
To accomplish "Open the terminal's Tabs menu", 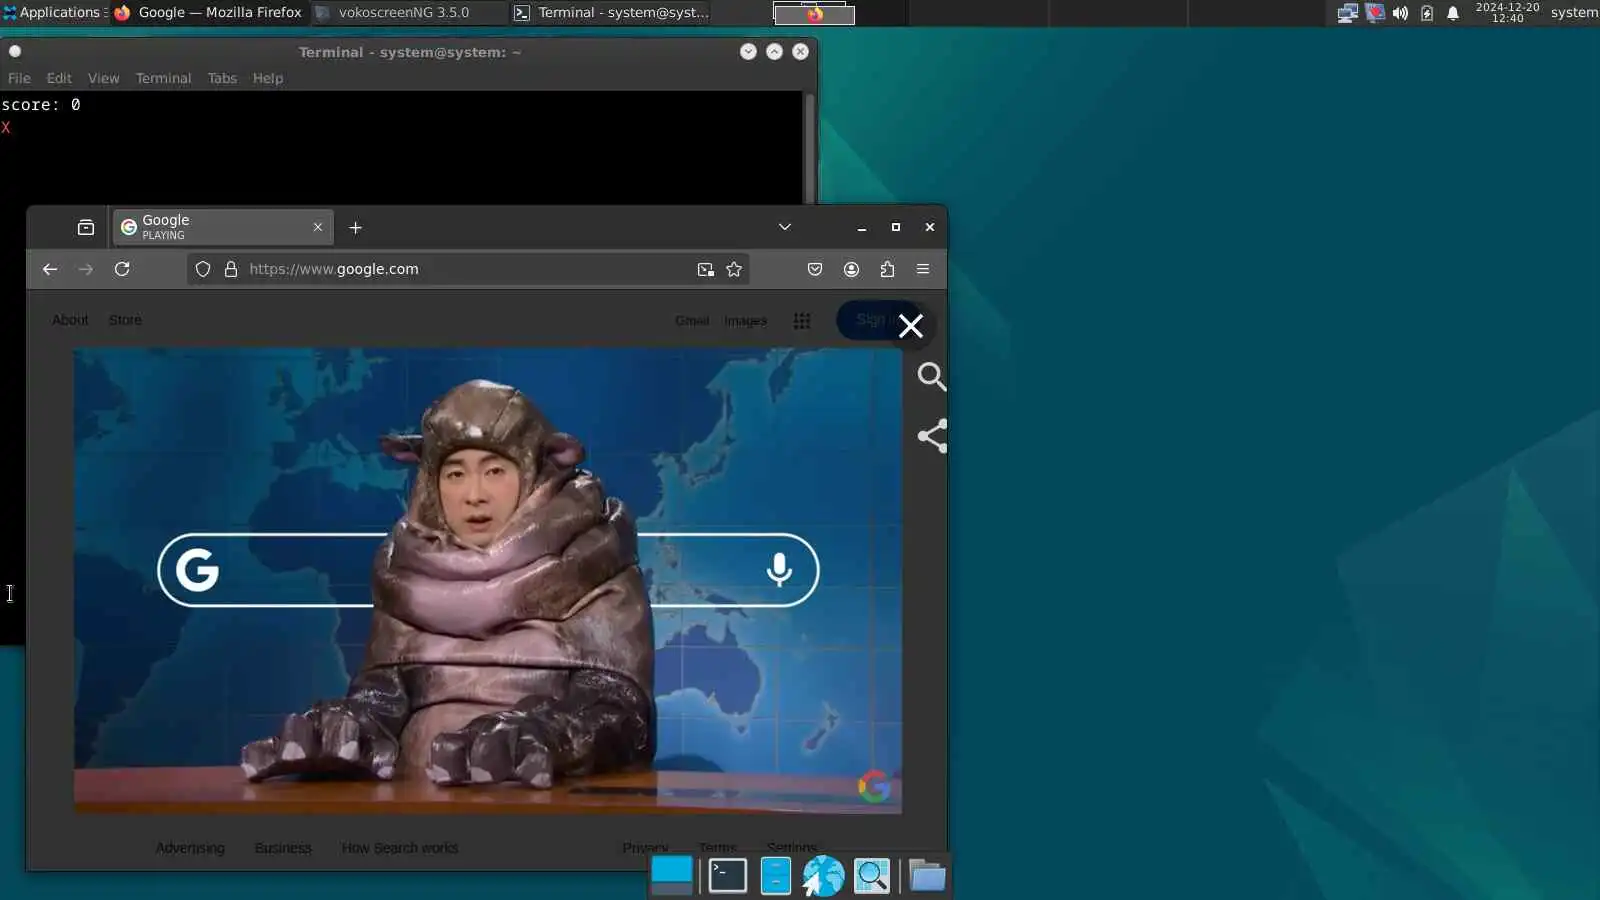I will tap(222, 78).
